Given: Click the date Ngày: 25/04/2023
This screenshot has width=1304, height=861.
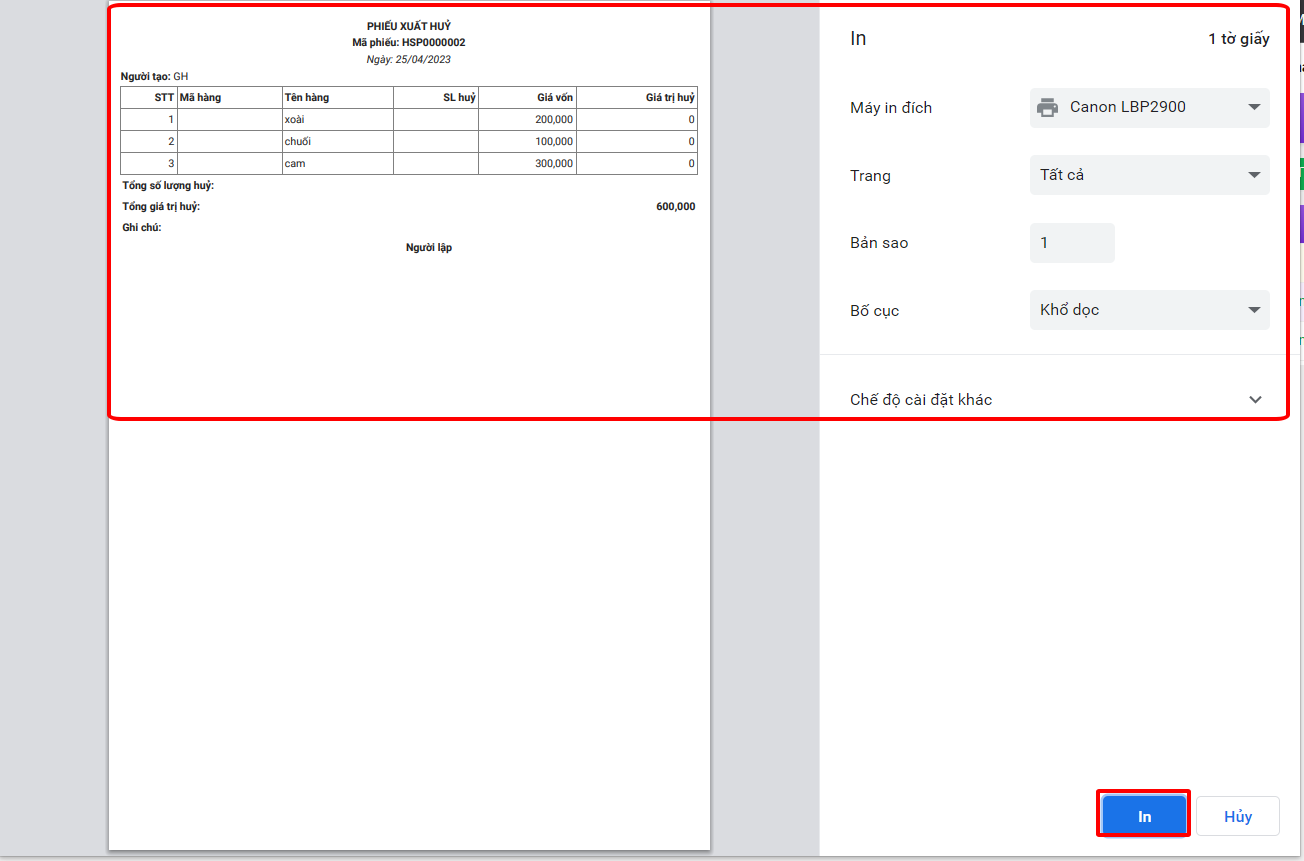Looking at the screenshot, I should [x=409, y=60].
